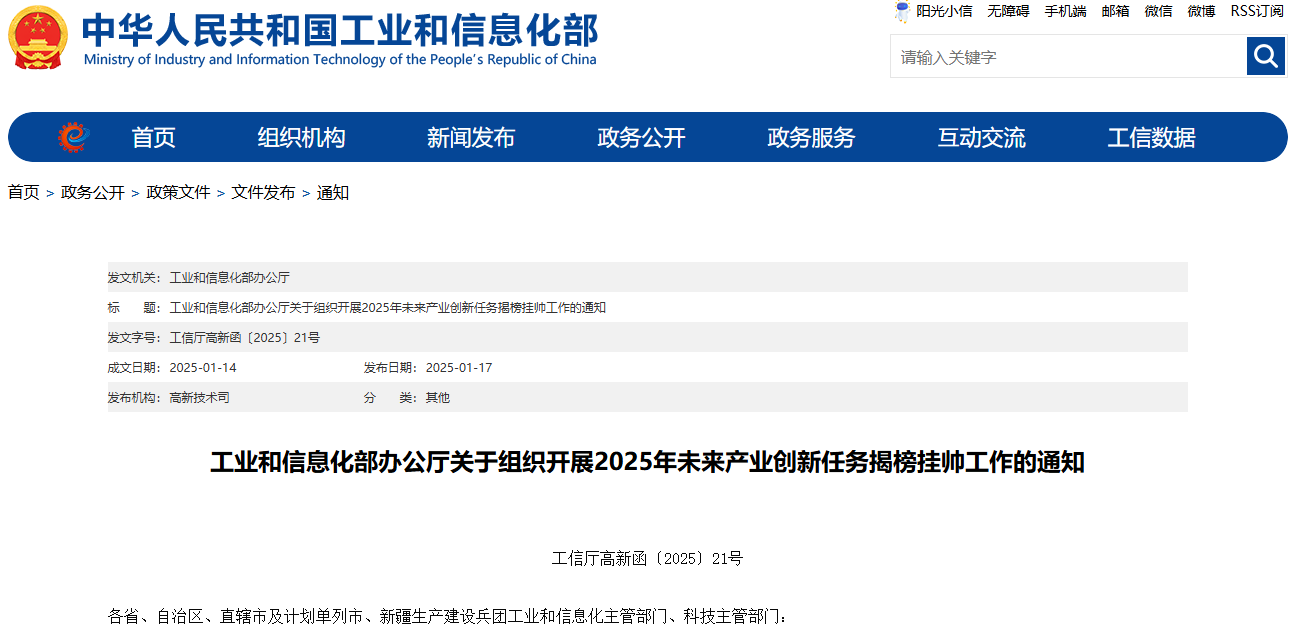The width and height of the screenshot is (1301, 633).
Task: Open the 微信 link at top
Action: (x=1158, y=11)
